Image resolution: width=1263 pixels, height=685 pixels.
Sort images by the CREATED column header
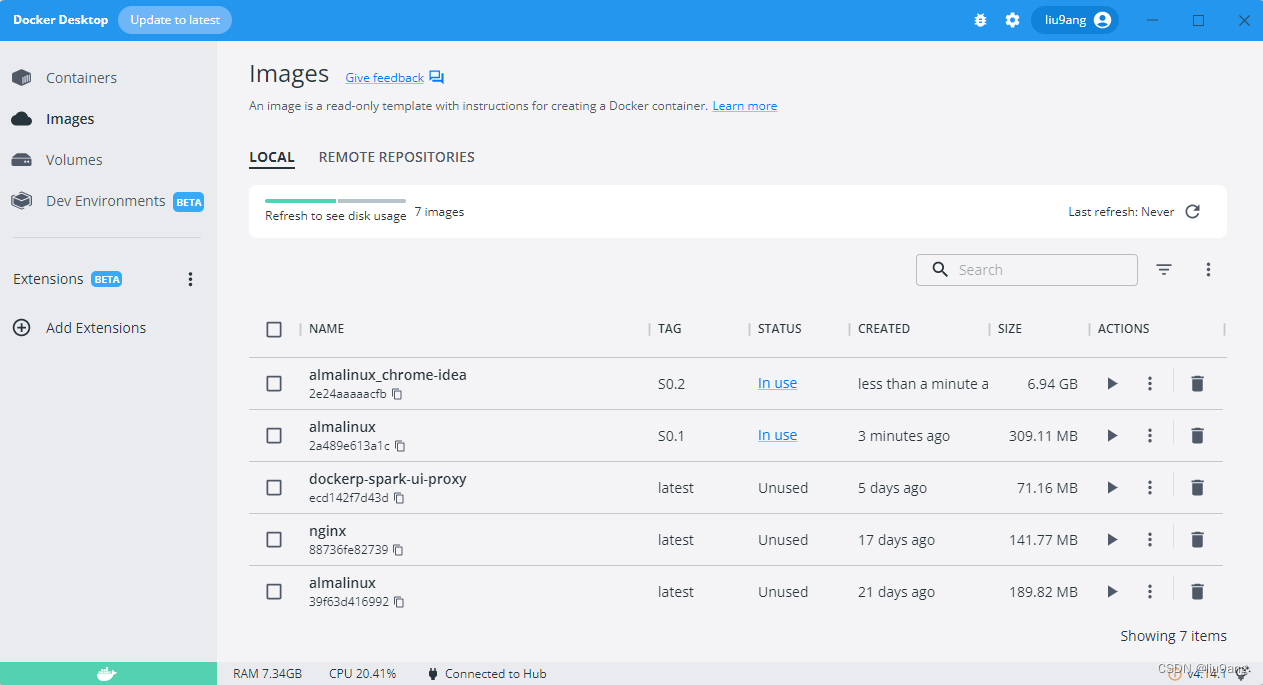[x=884, y=329]
